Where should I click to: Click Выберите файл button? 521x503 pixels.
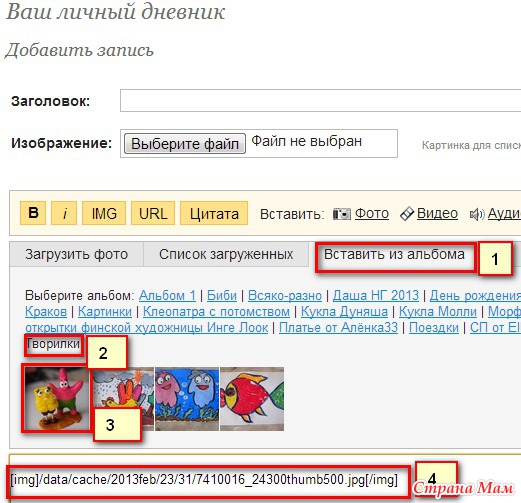tap(185, 144)
